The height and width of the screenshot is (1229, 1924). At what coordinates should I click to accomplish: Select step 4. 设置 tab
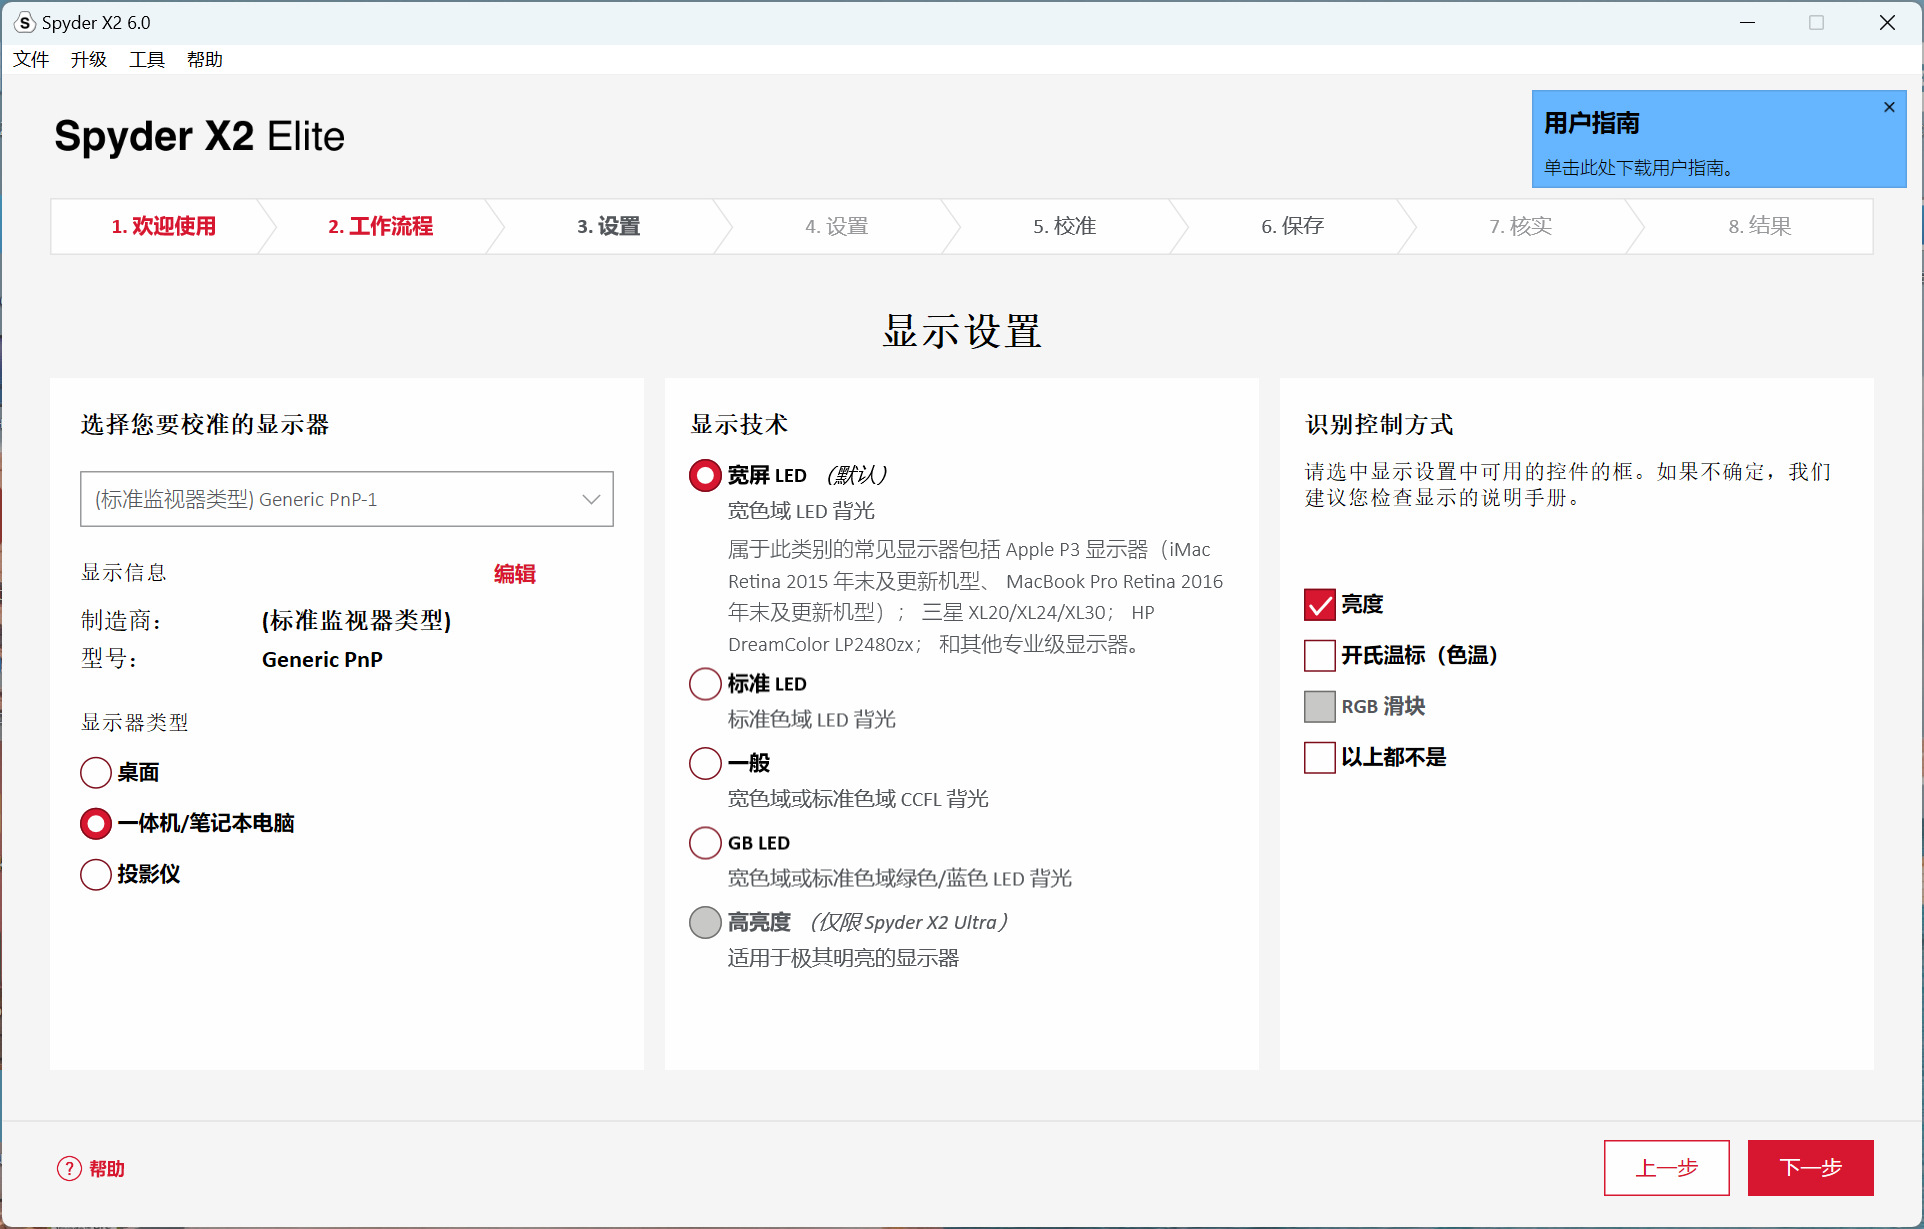pyautogui.click(x=836, y=226)
